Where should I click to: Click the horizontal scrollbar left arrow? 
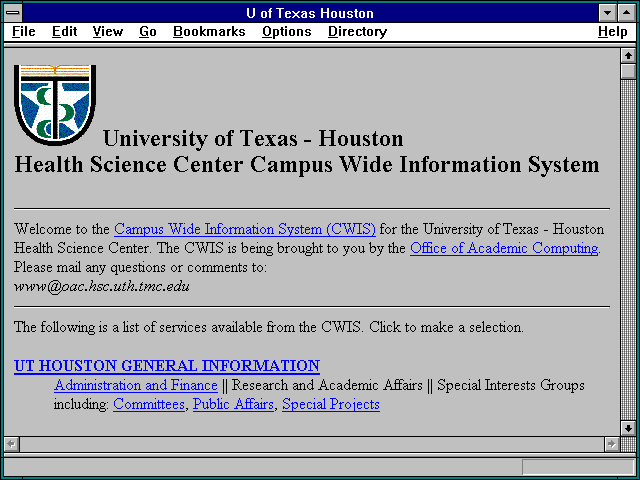pyautogui.click(x=11, y=444)
